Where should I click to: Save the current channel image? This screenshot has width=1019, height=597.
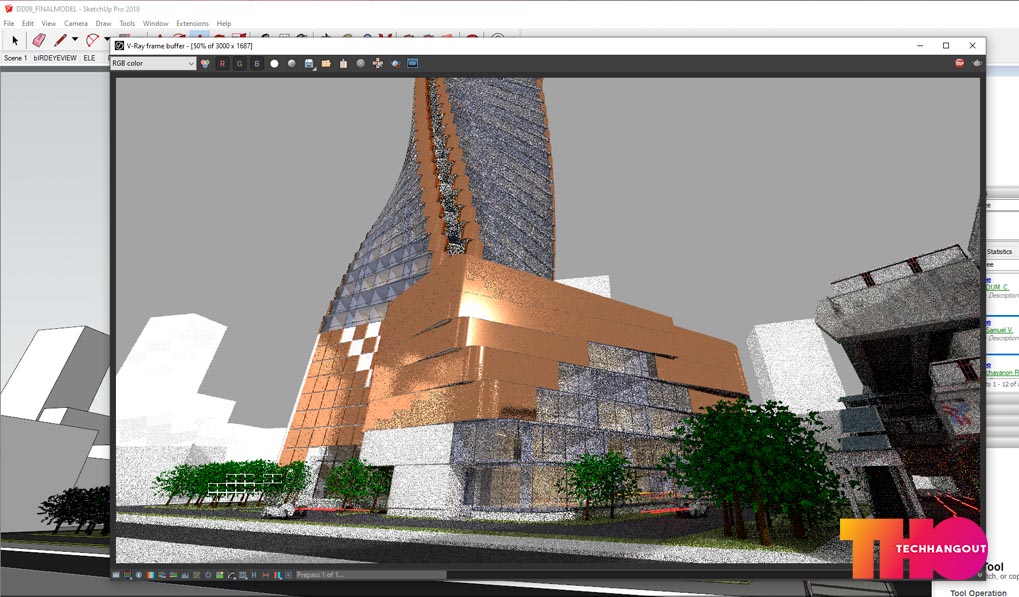(309, 64)
